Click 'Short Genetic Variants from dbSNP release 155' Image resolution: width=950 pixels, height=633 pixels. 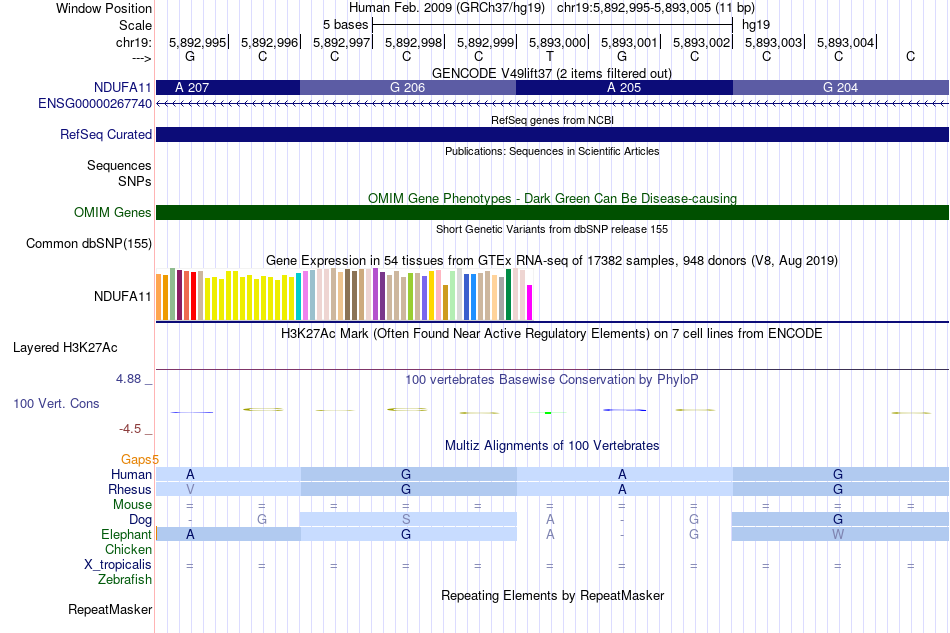tap(552, 229)
